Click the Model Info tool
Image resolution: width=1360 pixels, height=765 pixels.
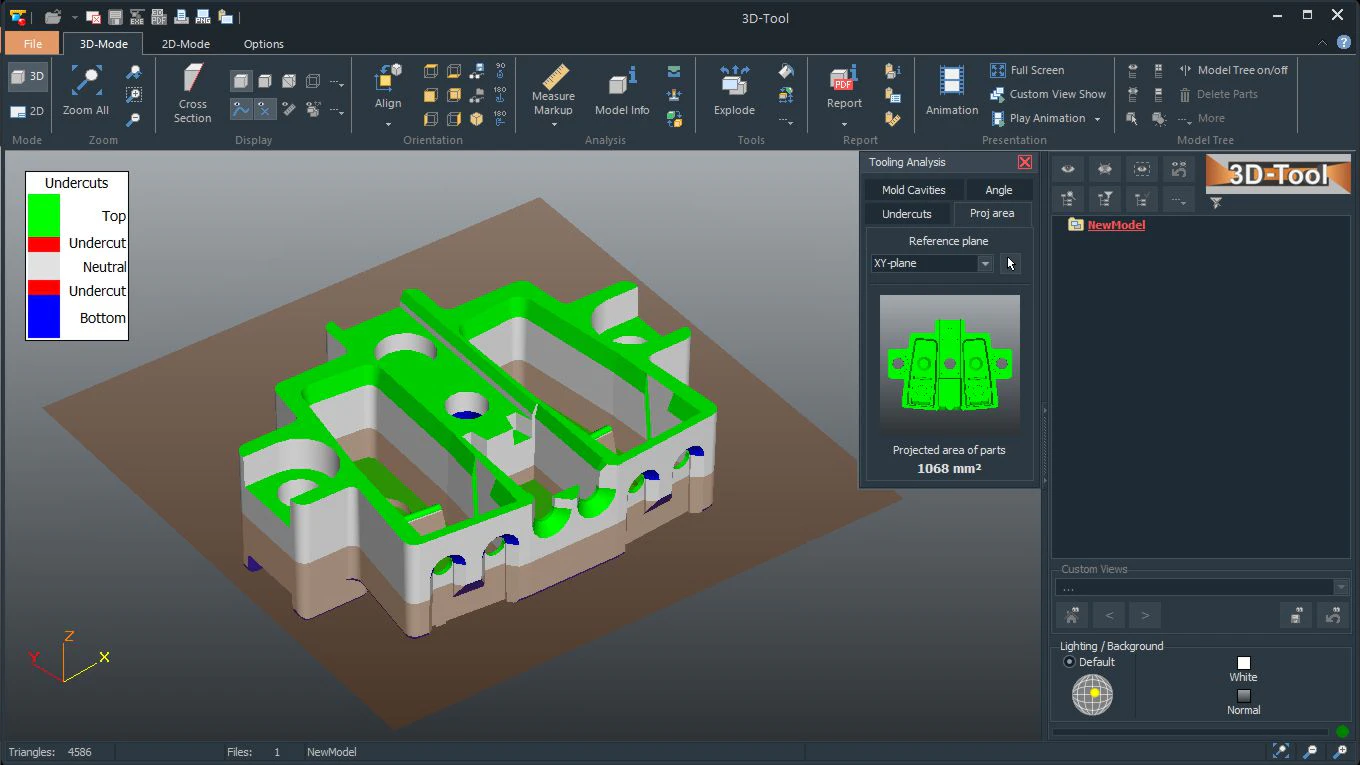coord(621,90)
